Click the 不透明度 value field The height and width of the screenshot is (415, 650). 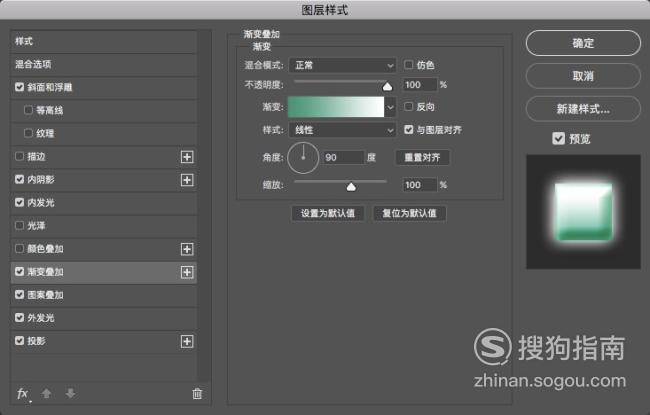[420, 85]
